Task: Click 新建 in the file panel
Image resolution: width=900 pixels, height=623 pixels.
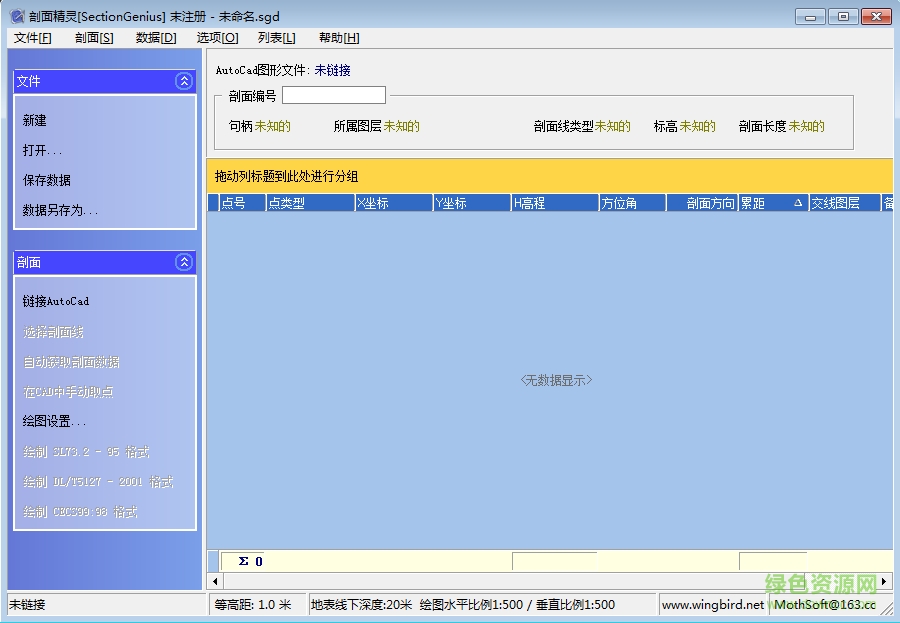Action: [35, 120]
